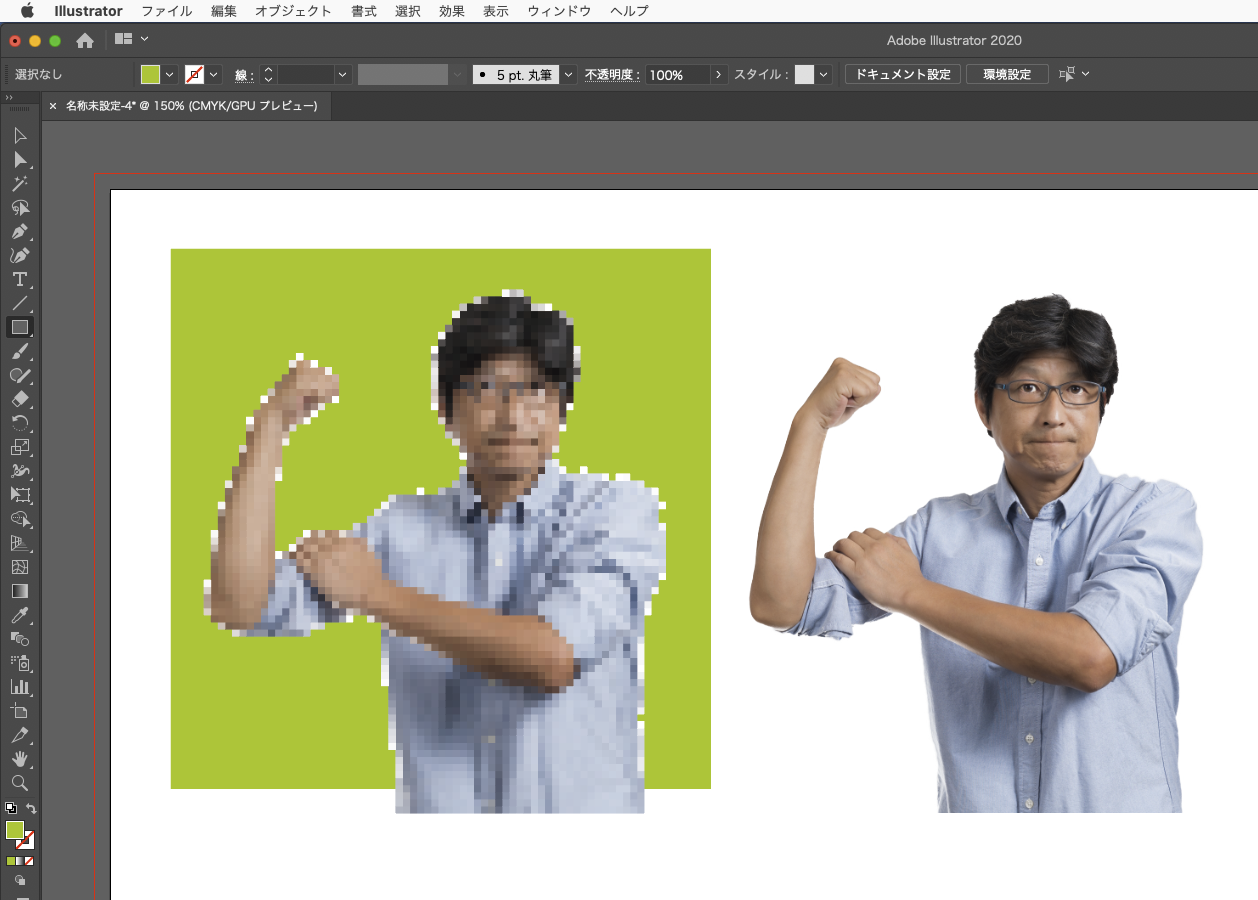The width and height of the screenshot is (1258, 900).
Task: Set paint mode to Gradient
Action: pyautogui.click(x=20, y=861)
